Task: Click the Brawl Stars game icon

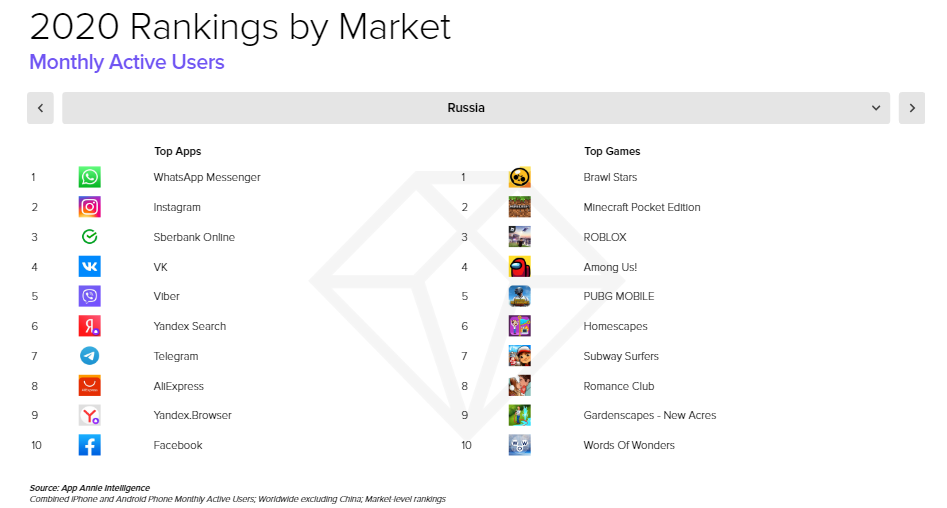Action: (x=519, y=177)
